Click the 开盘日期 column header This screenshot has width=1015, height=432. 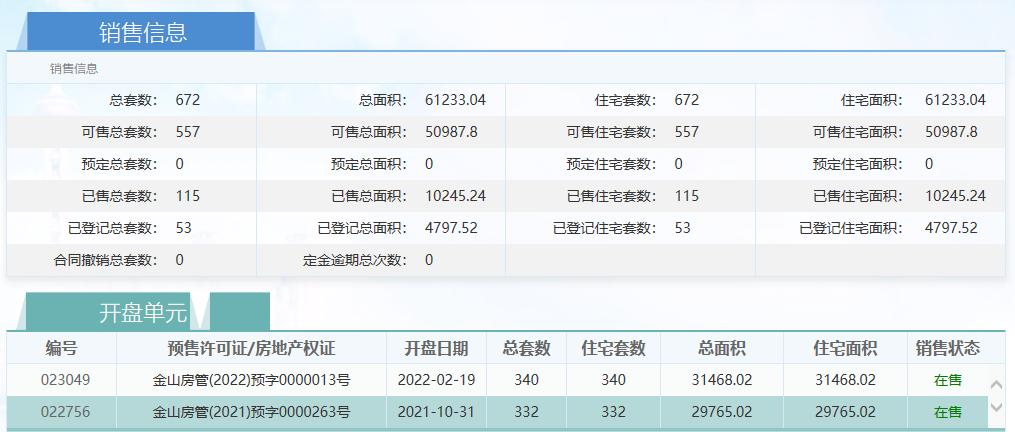tap(436, 348)
